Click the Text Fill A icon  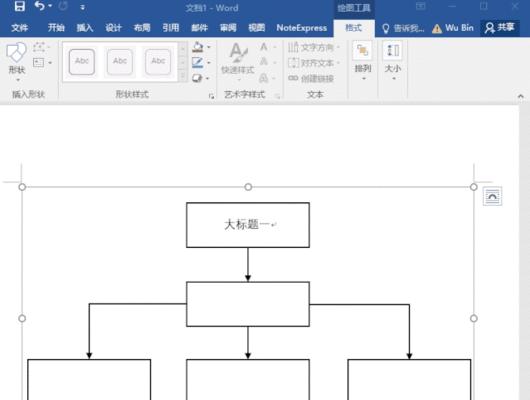264,47
